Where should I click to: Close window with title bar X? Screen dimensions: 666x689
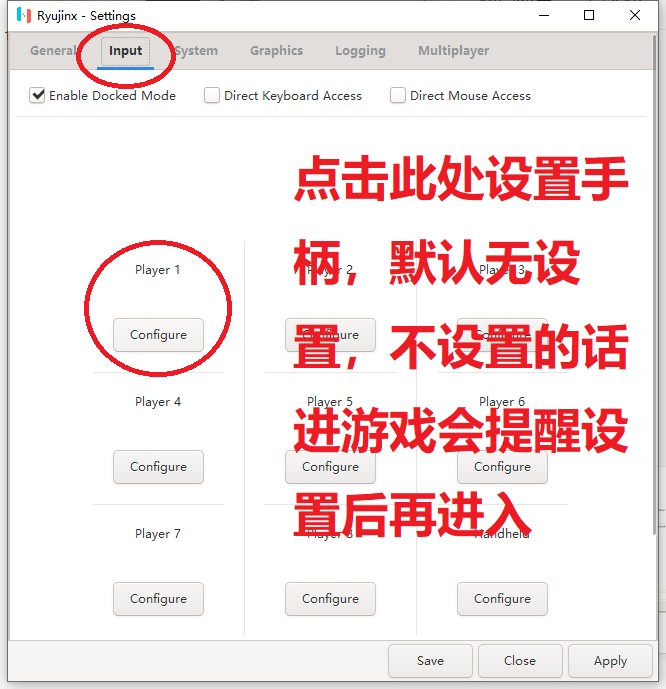[x=634, y=15]
